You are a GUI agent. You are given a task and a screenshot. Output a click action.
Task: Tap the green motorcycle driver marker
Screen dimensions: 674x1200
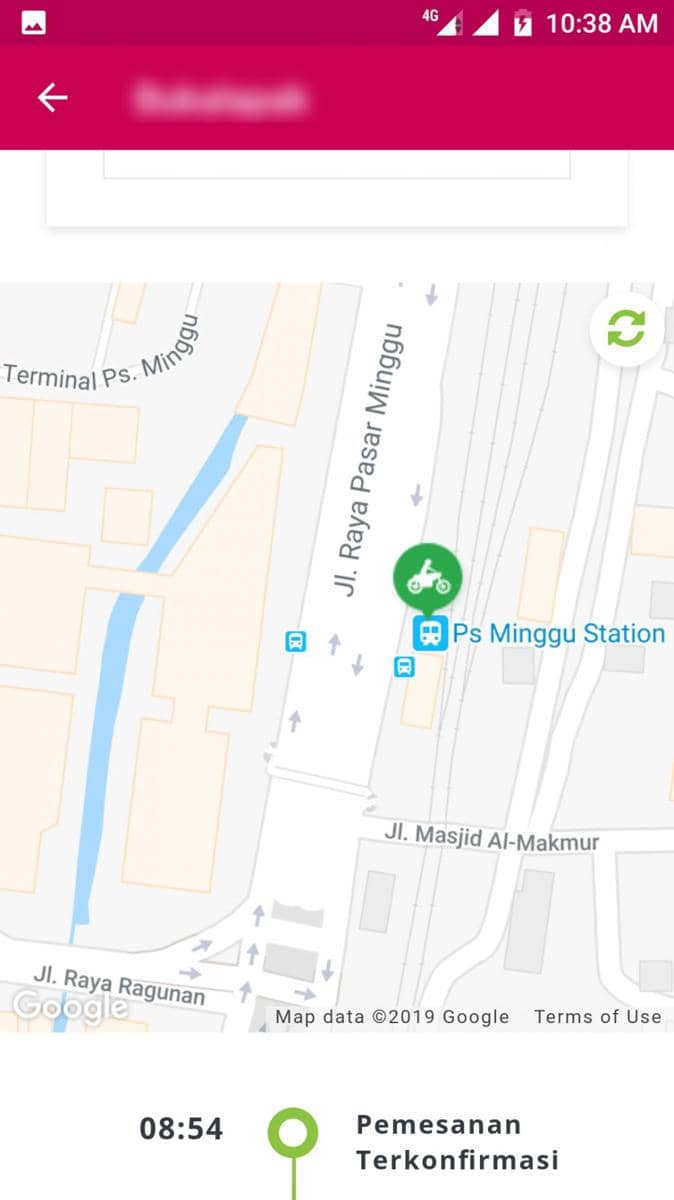tap(427, 579)
